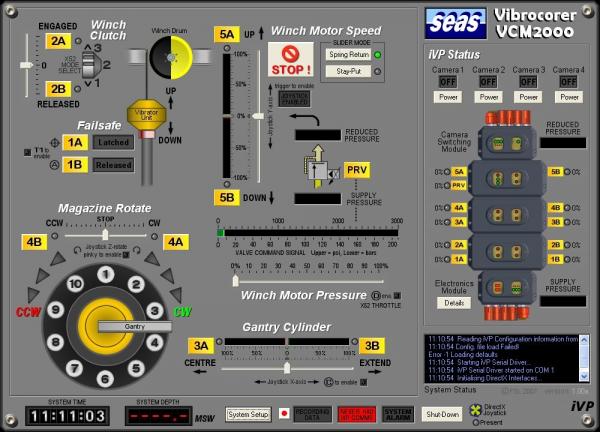Viewport: 600px width, 432px height.
Task: Click the iVP status 3B valve label
Action: (x=556, y=222)
